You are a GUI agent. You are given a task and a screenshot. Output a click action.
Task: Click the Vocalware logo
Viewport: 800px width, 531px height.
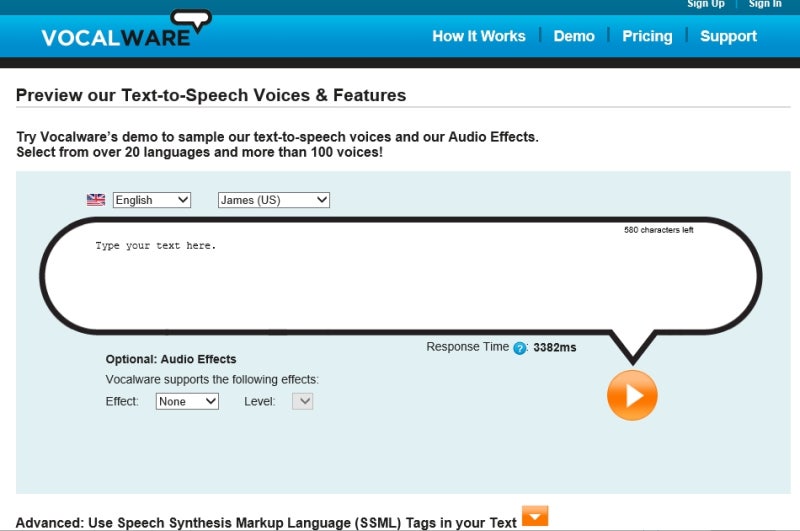pyautogui.click(x=127, y=29)
